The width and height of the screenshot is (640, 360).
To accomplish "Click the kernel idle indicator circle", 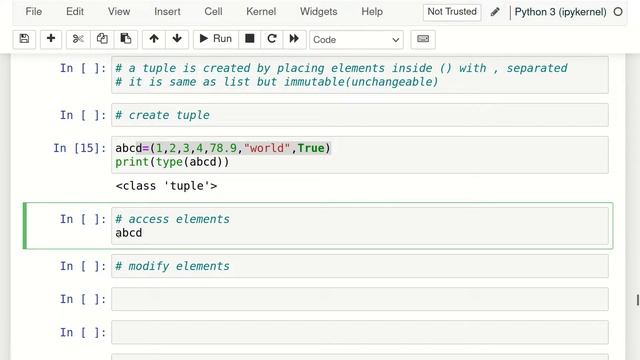I will click(x=618, y=12).
